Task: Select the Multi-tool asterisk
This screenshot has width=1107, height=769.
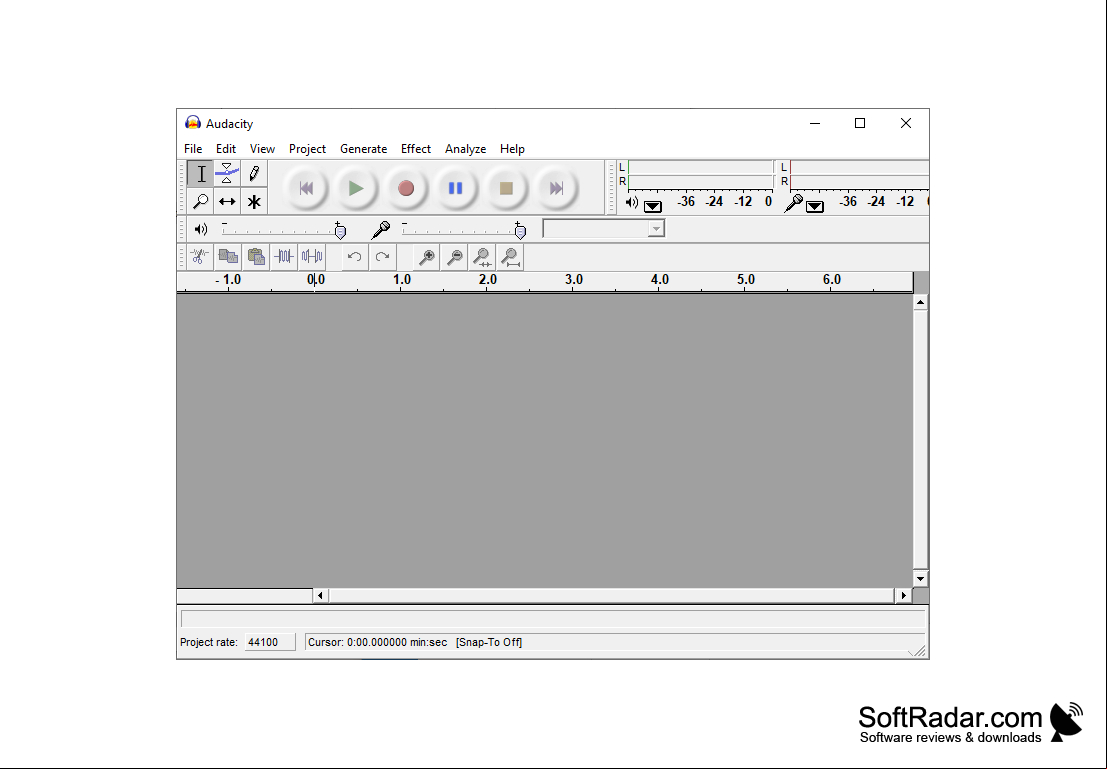Action: [254, 201]
